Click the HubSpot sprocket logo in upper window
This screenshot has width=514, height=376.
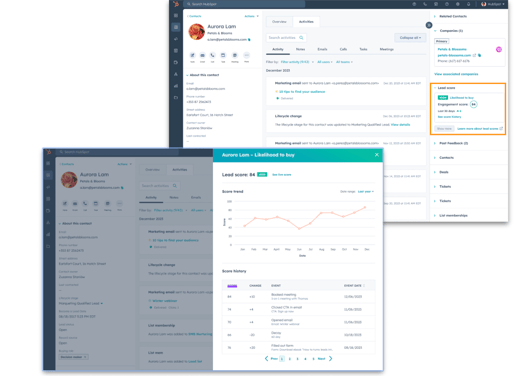[176, 4]
